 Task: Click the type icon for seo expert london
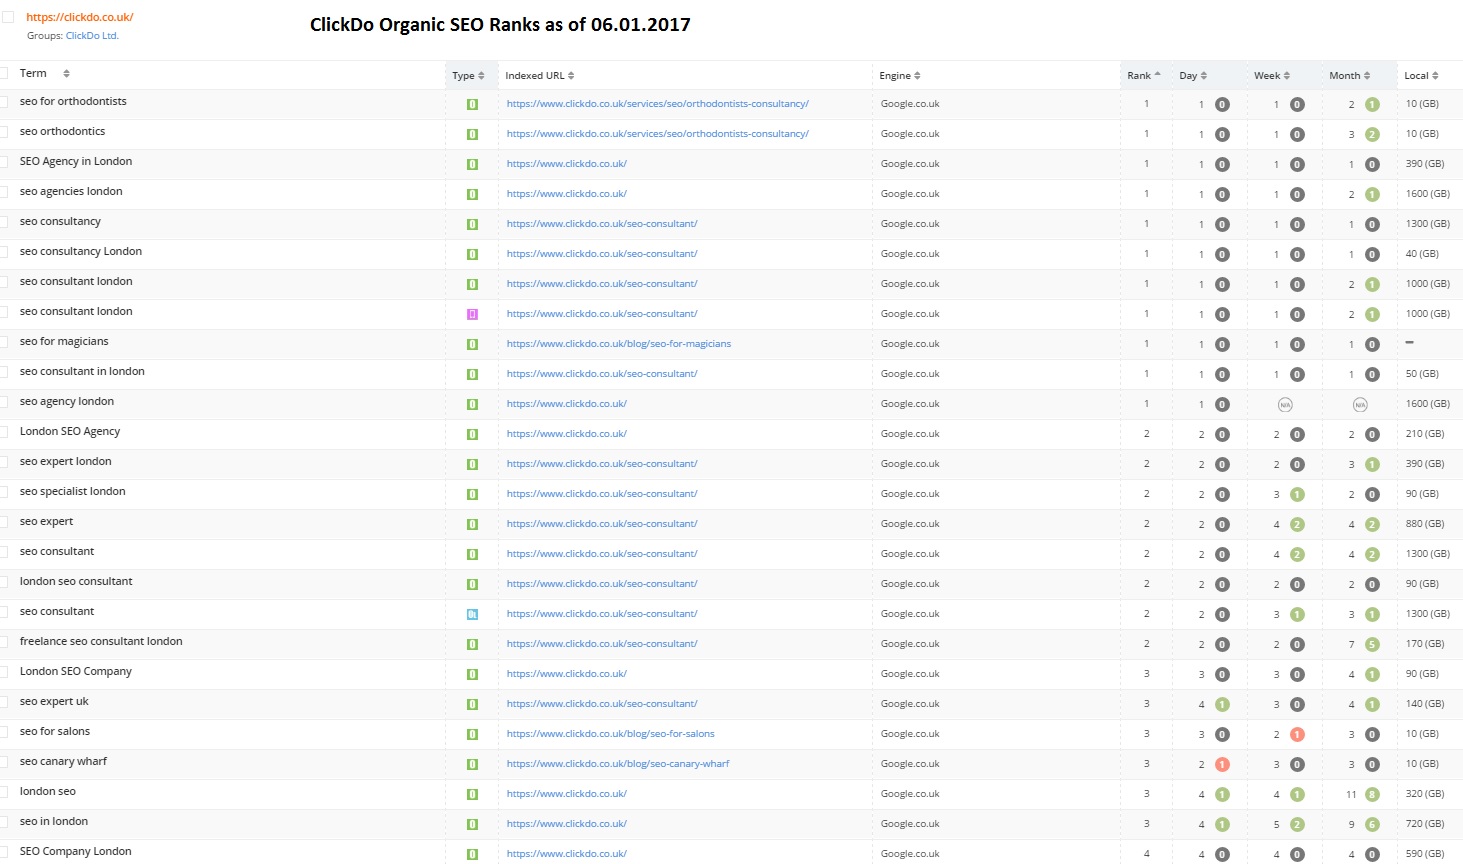[472, 464]
